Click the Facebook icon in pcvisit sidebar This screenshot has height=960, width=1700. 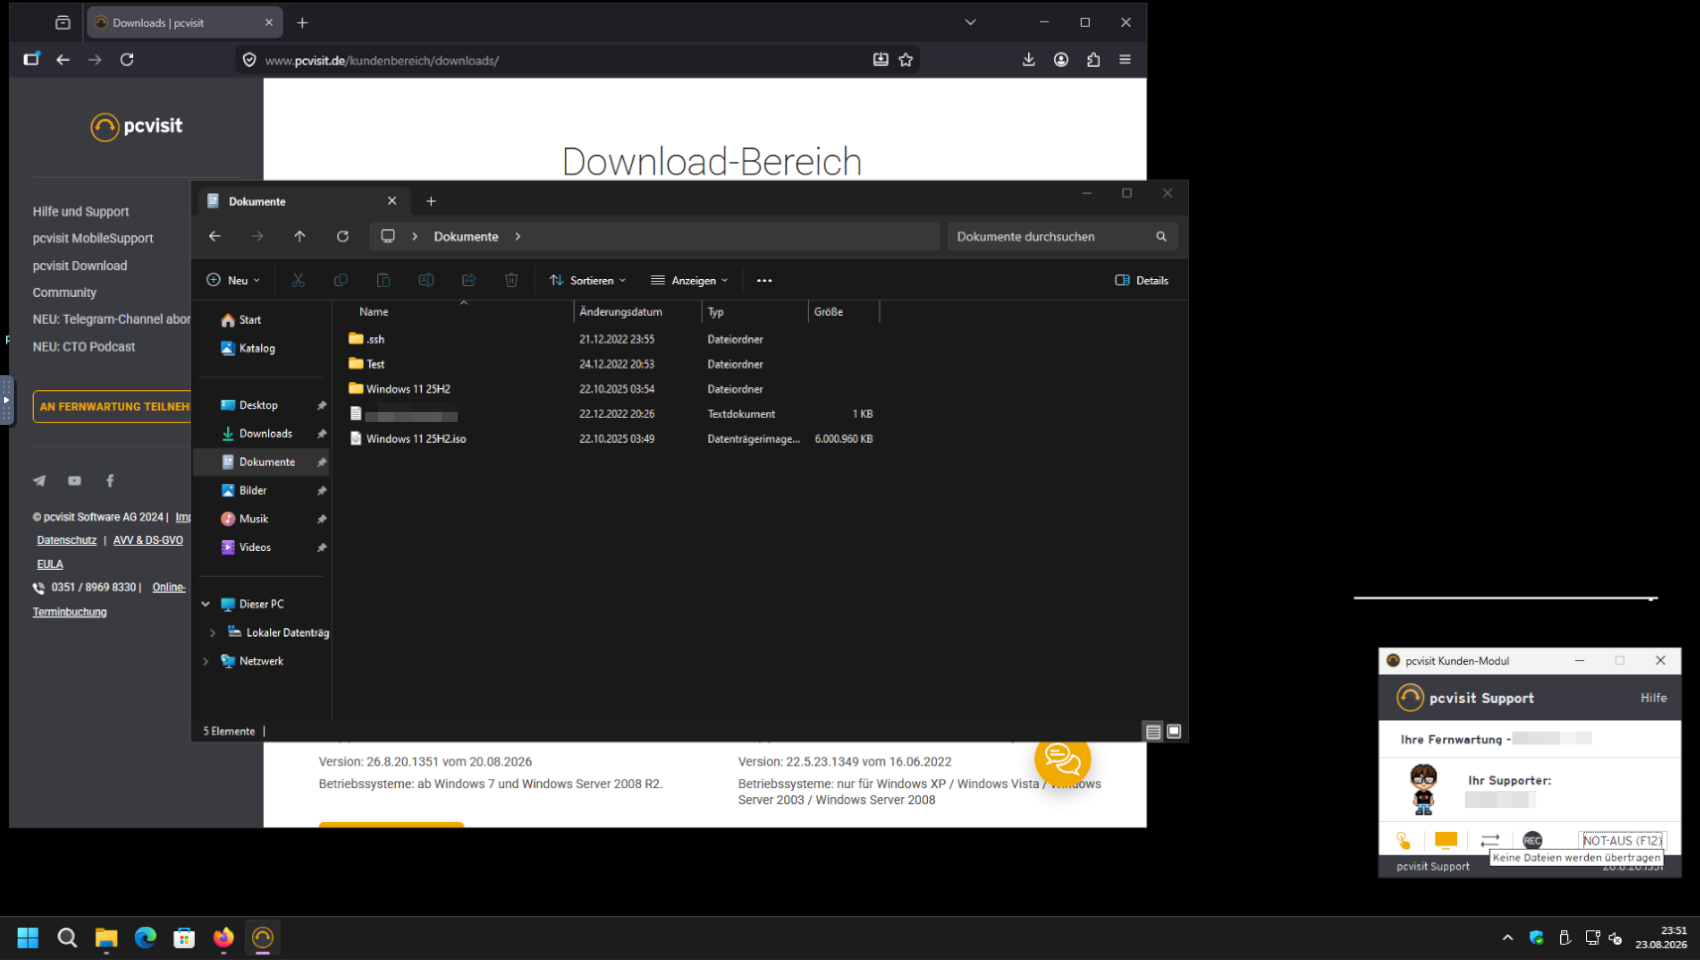[x=110, y=481]
